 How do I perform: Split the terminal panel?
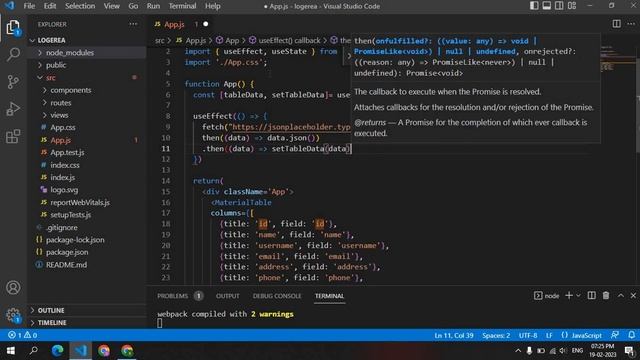591,296
